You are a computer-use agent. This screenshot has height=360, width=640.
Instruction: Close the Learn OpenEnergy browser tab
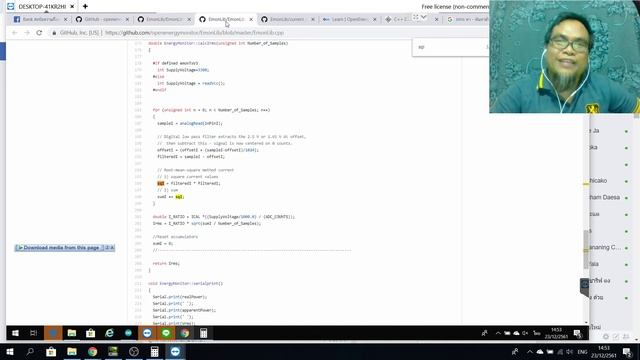click(375, 19)
